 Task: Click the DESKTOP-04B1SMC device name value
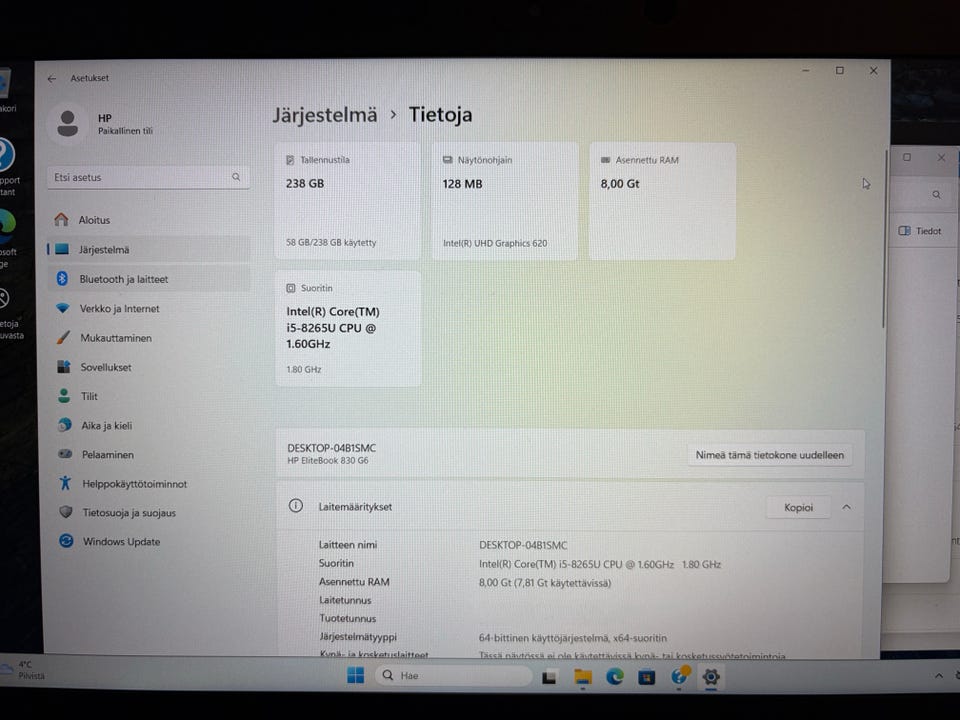point(523,545)
